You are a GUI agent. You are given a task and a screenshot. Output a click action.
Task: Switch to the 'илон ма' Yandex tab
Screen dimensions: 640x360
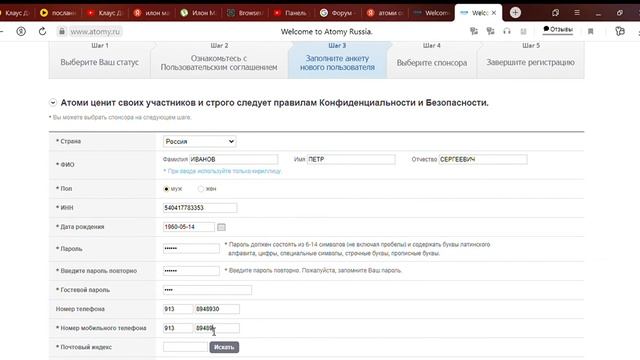[152, 13]
